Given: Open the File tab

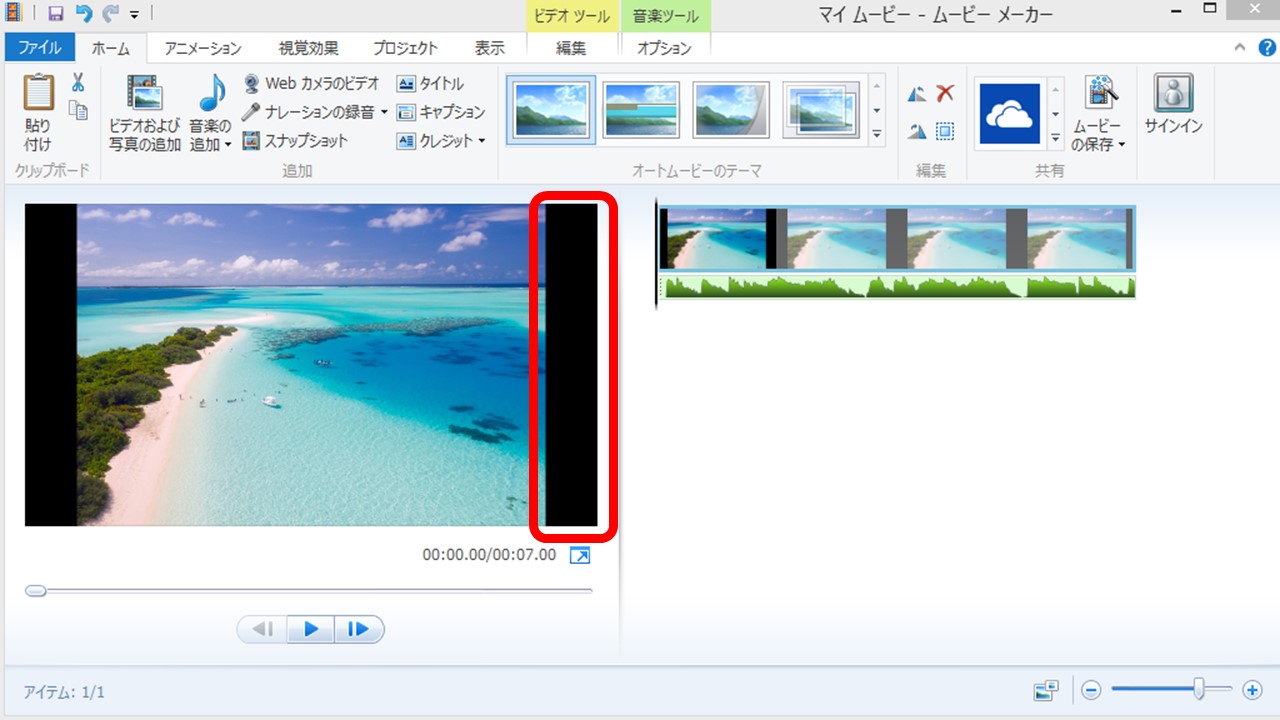Looking at the screenshot, I should [x=40, y=47].
